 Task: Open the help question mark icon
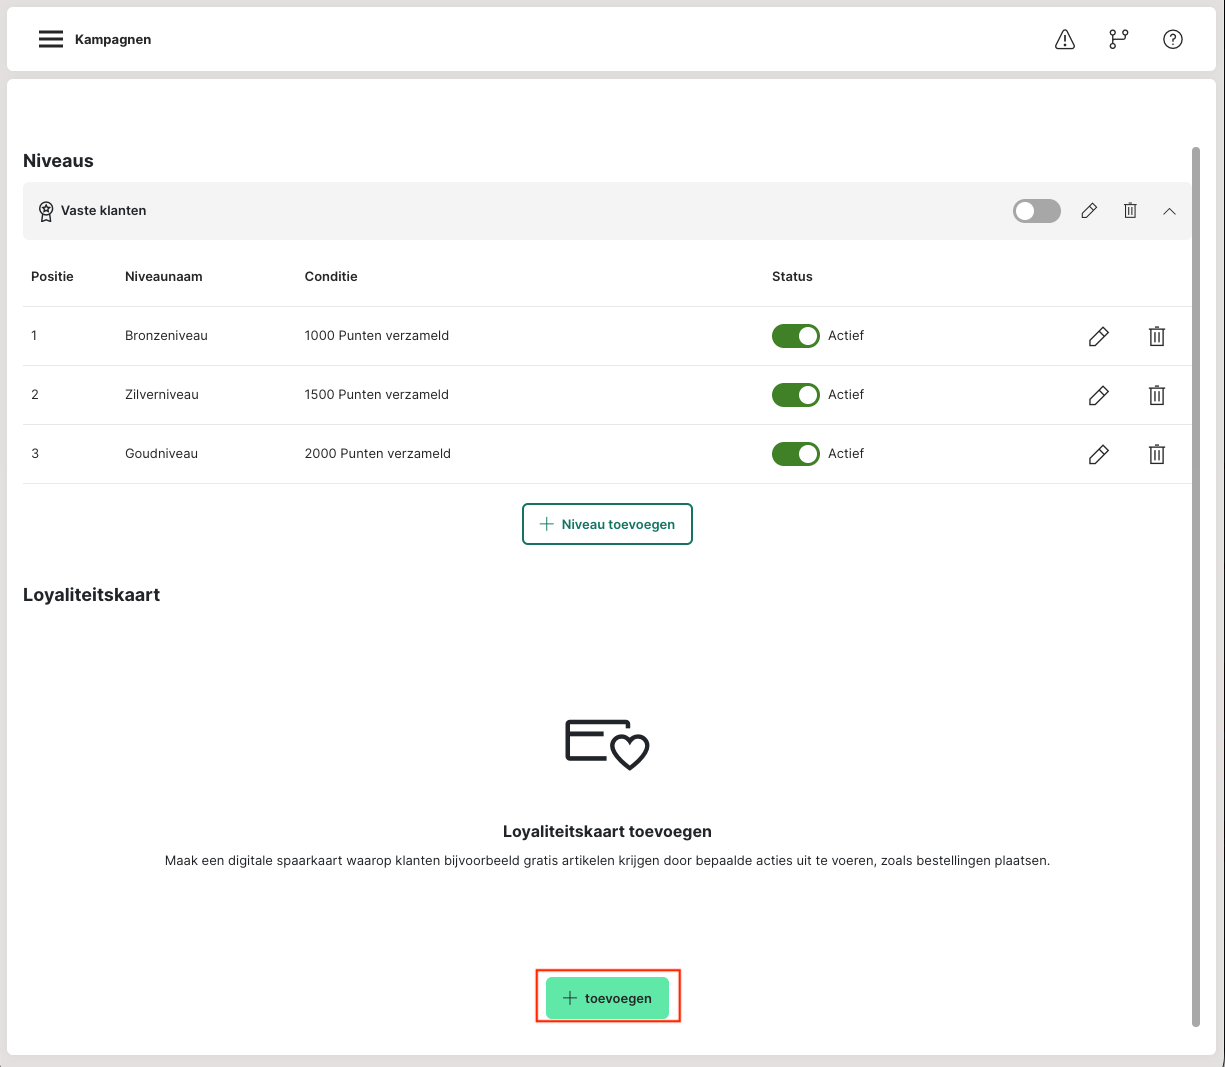click(1173, 39)
